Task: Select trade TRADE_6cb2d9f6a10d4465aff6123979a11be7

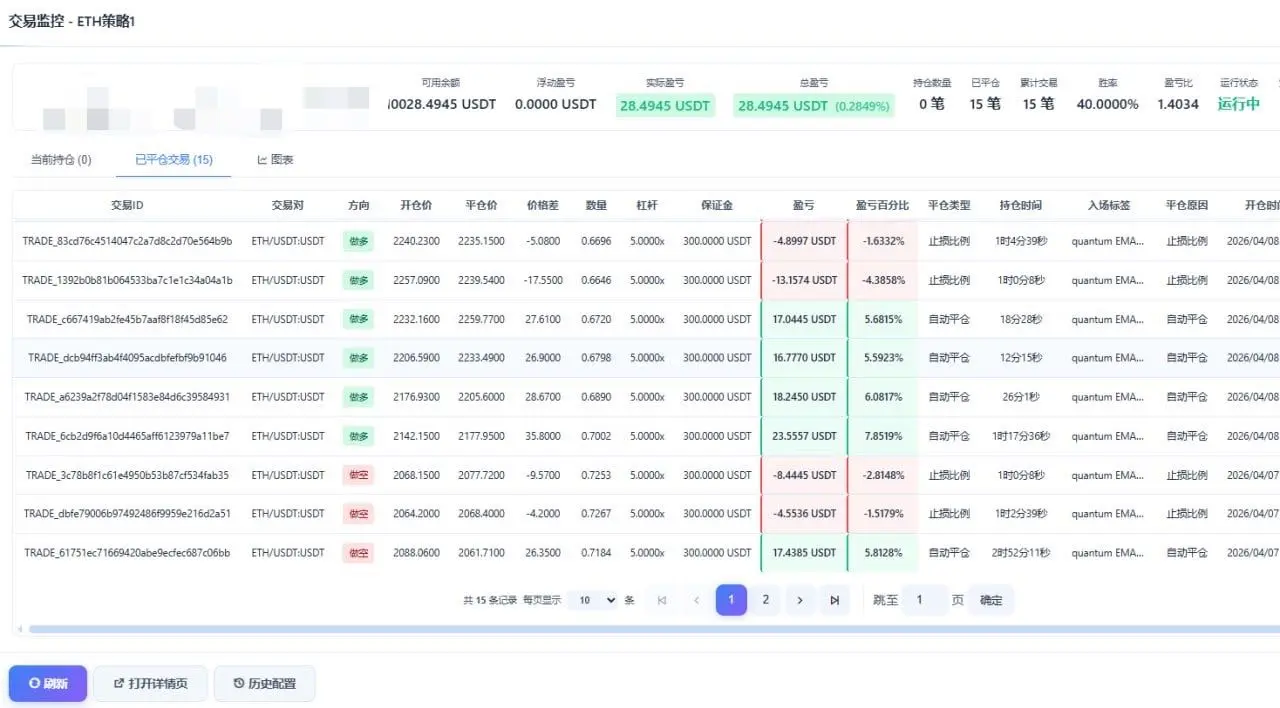Action: (127, 436)
